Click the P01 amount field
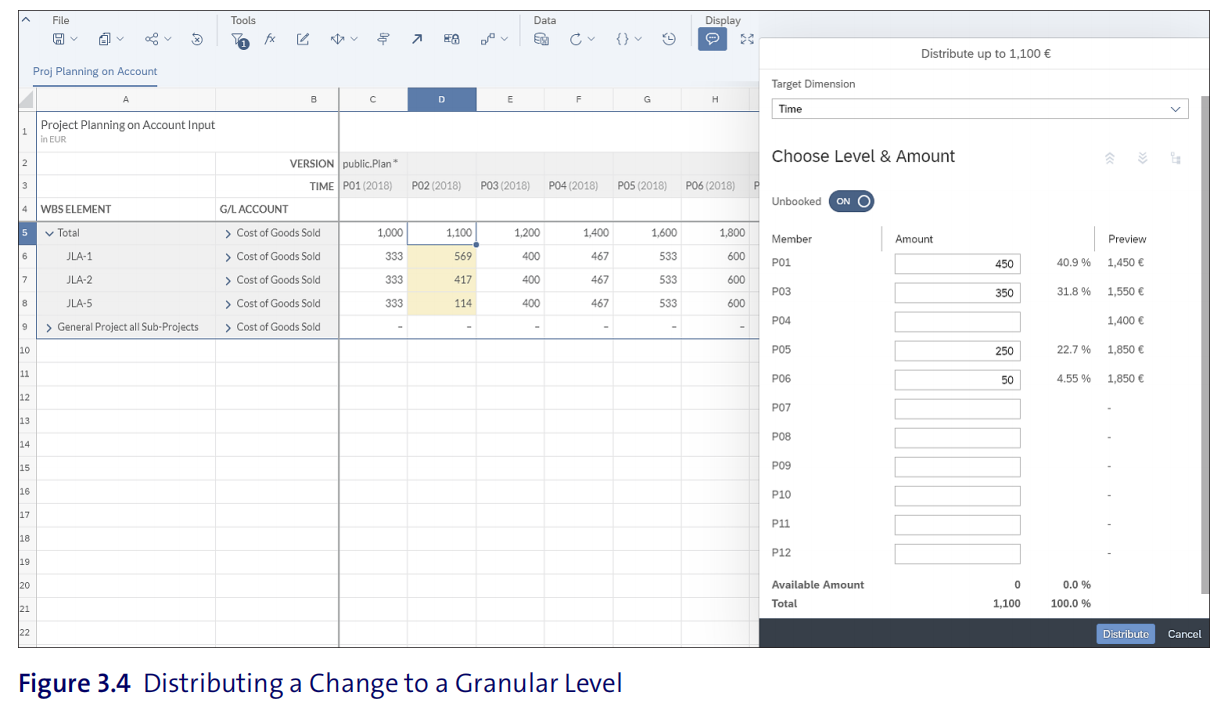The width and height of the screenshot is (1225, 709). (957, 264)
